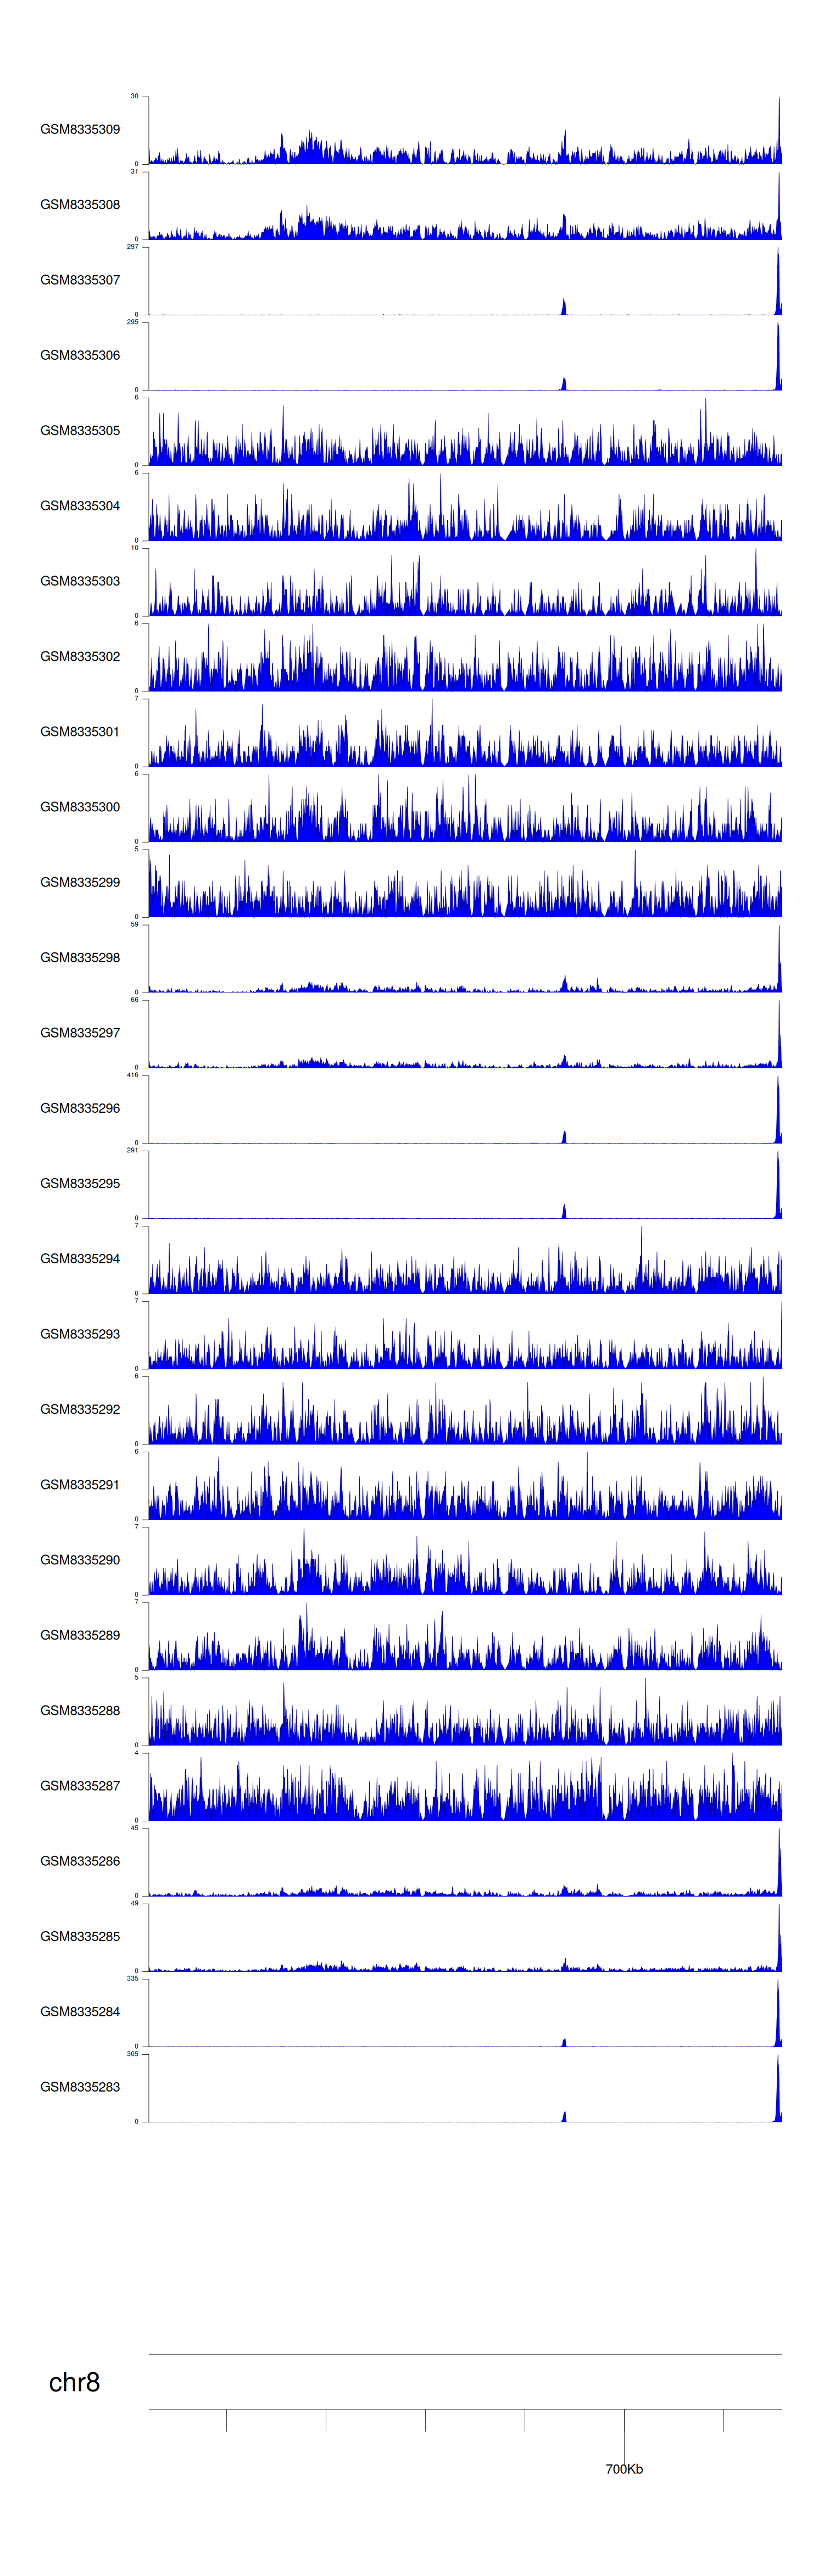Click the 335 max value on GSM8335284 axis
The image size is (824, 2576).
pos(132,1978)
